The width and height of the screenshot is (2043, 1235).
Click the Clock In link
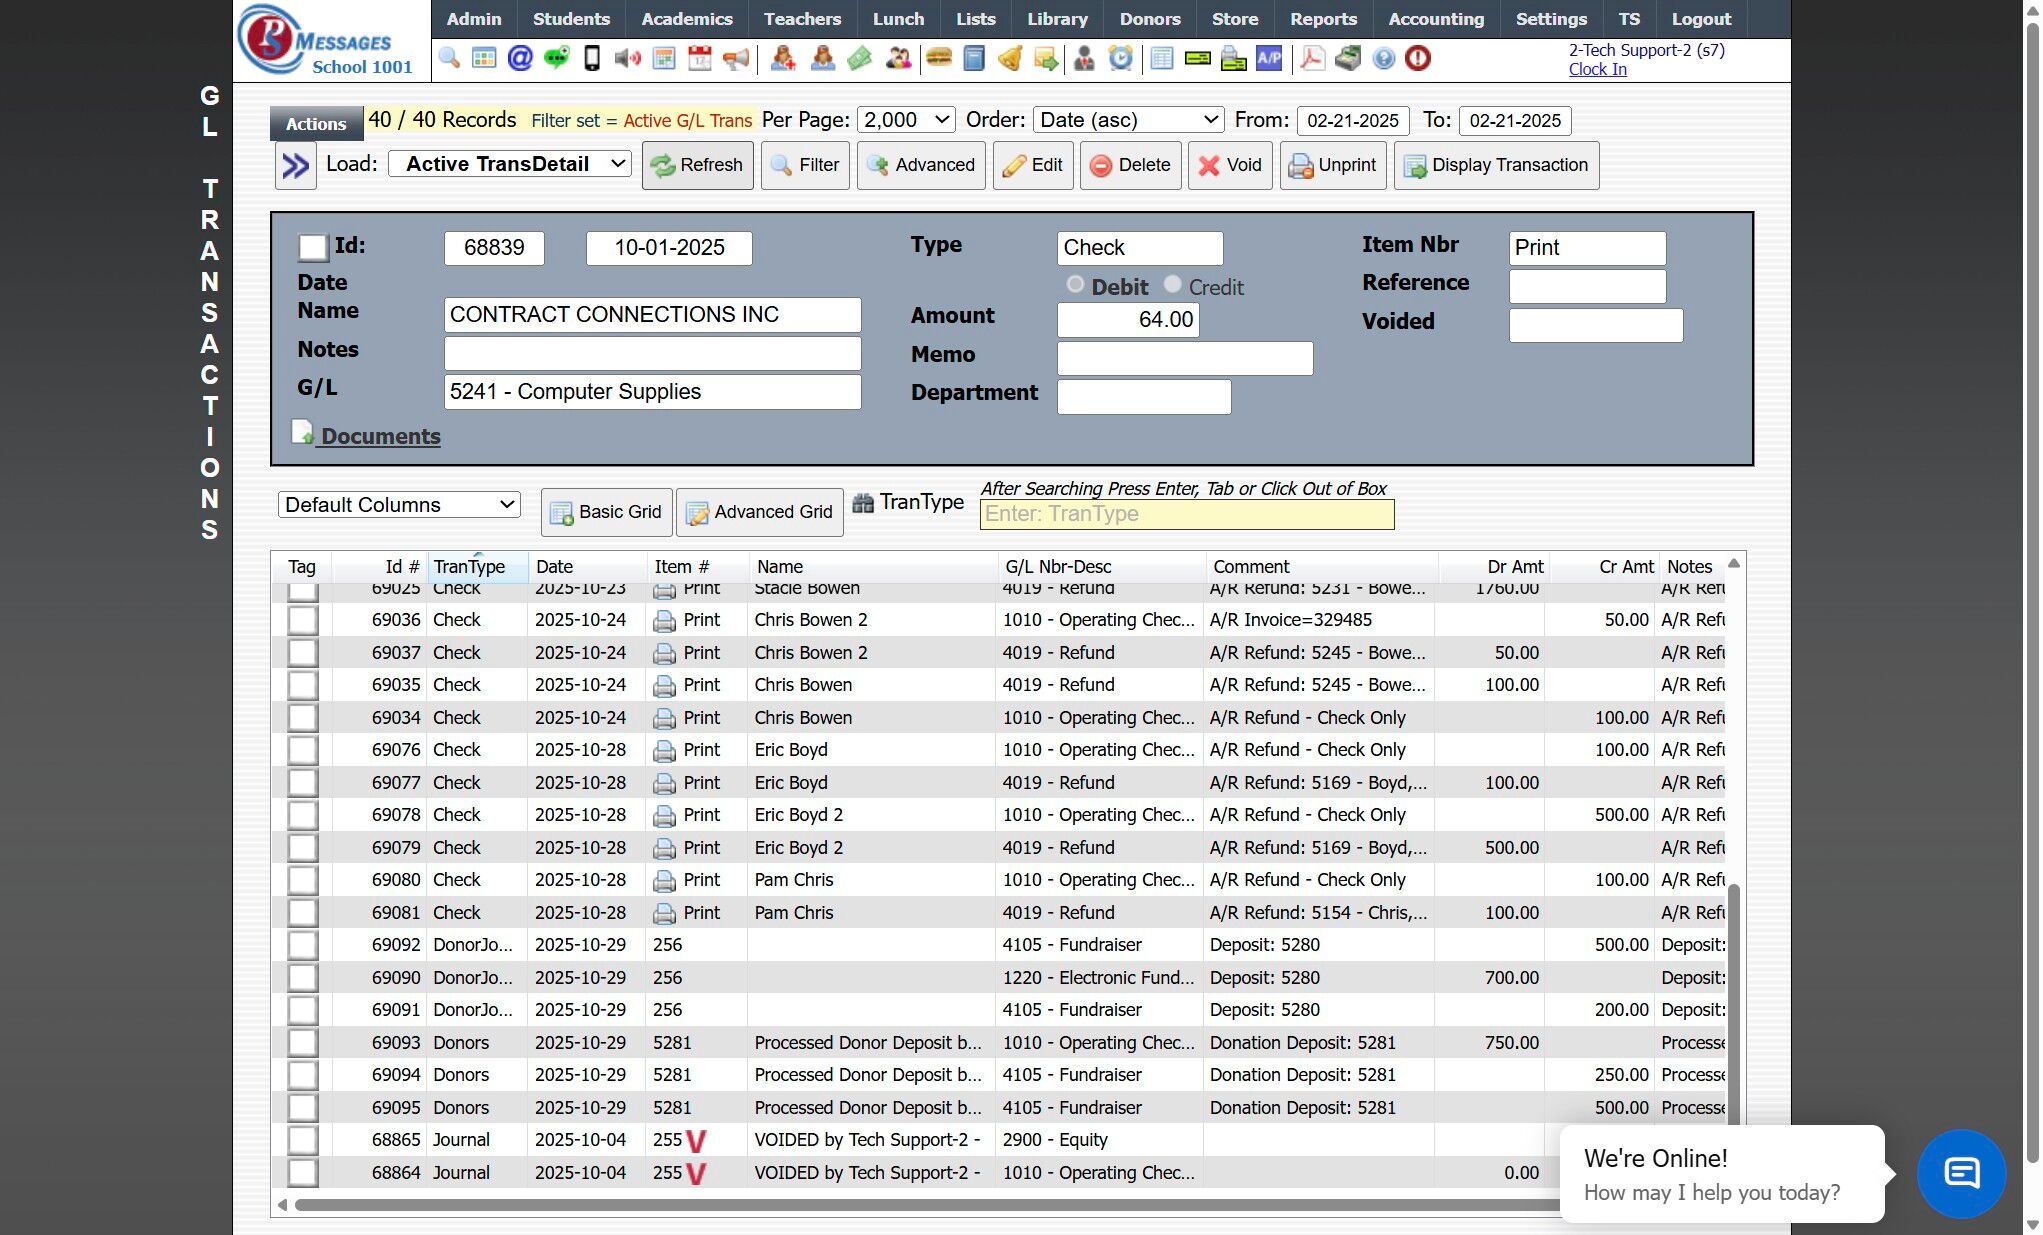click(1597, 69)
